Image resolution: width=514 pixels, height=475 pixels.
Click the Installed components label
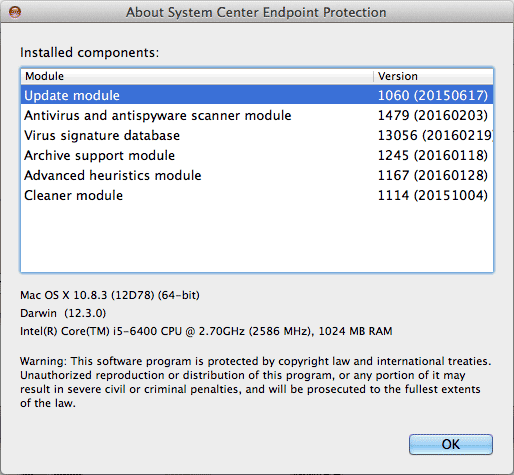(90, 53)
